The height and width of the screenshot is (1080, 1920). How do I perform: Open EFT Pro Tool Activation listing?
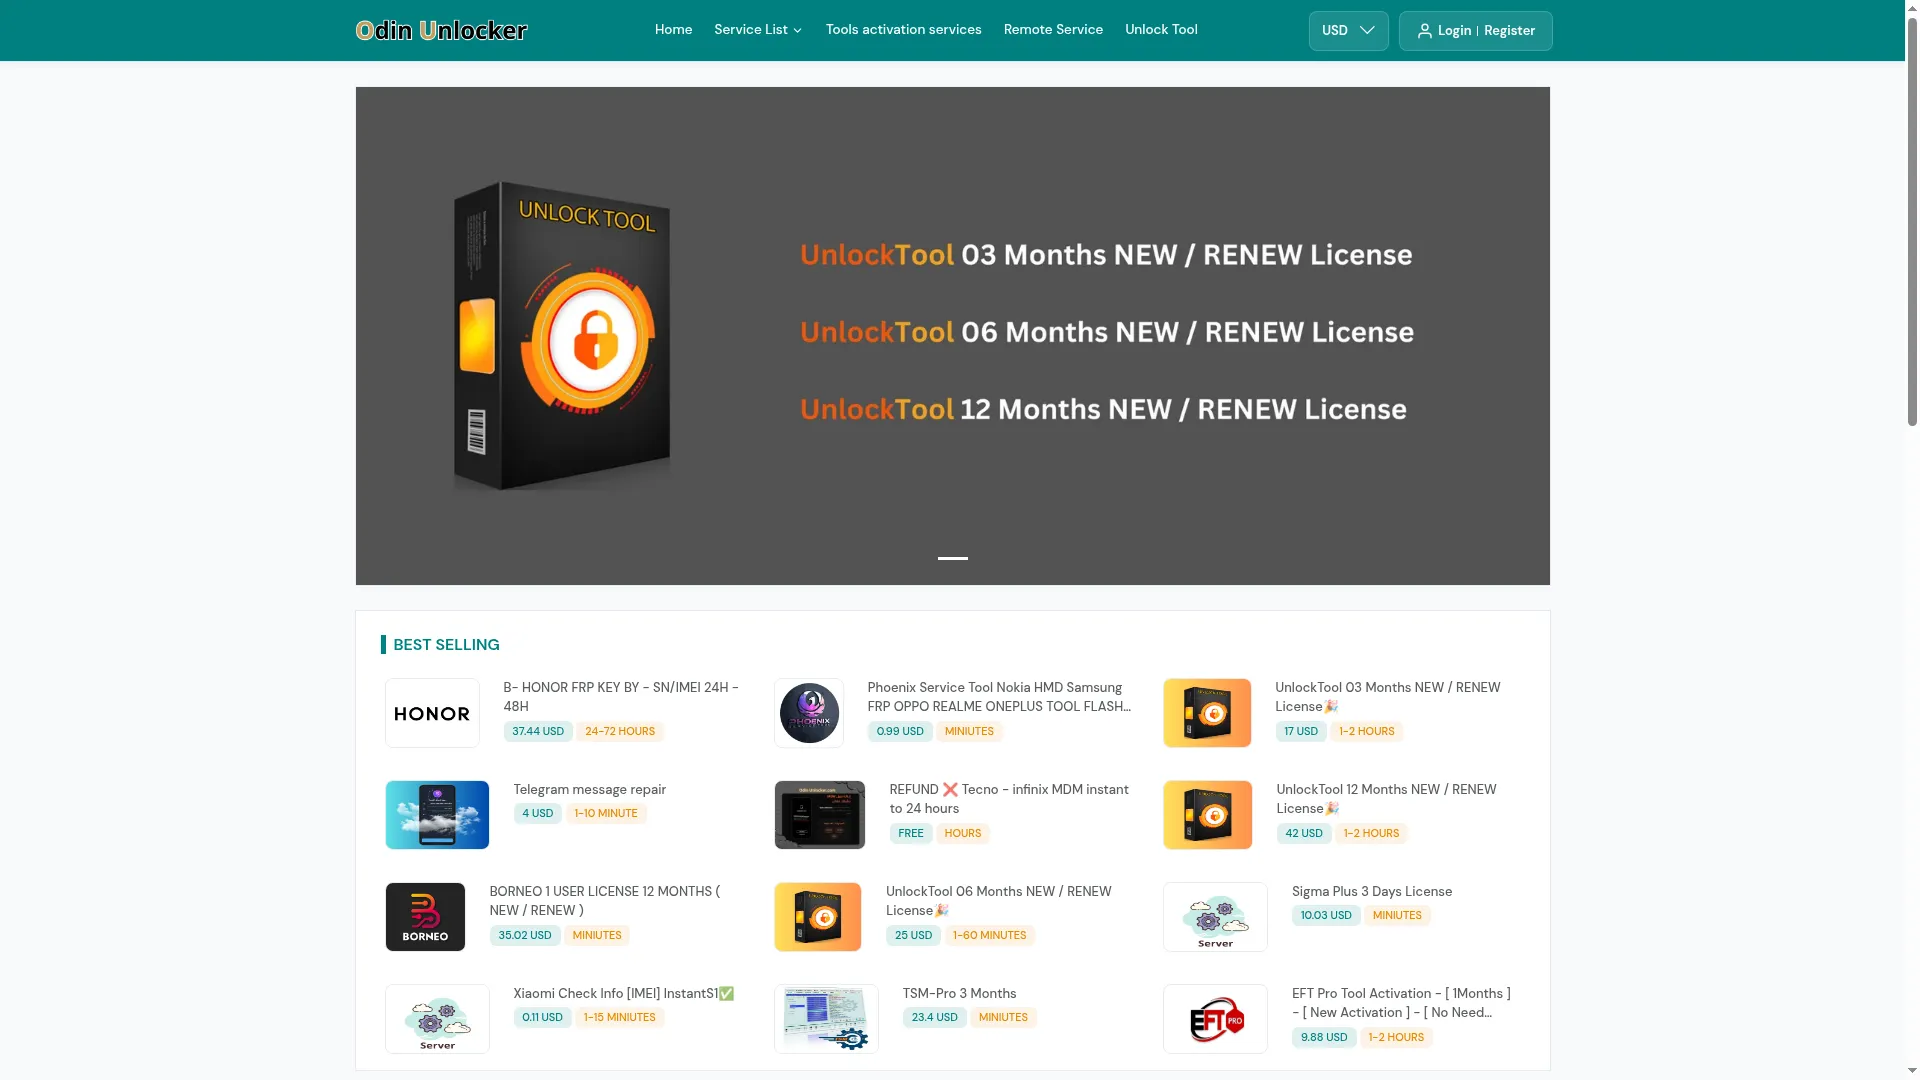(1401, 1003)
